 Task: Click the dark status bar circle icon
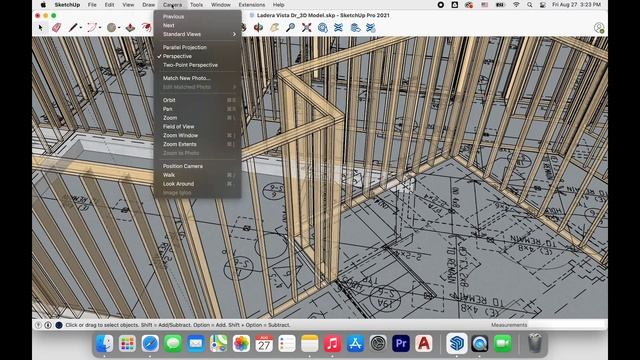click(59, 325)
